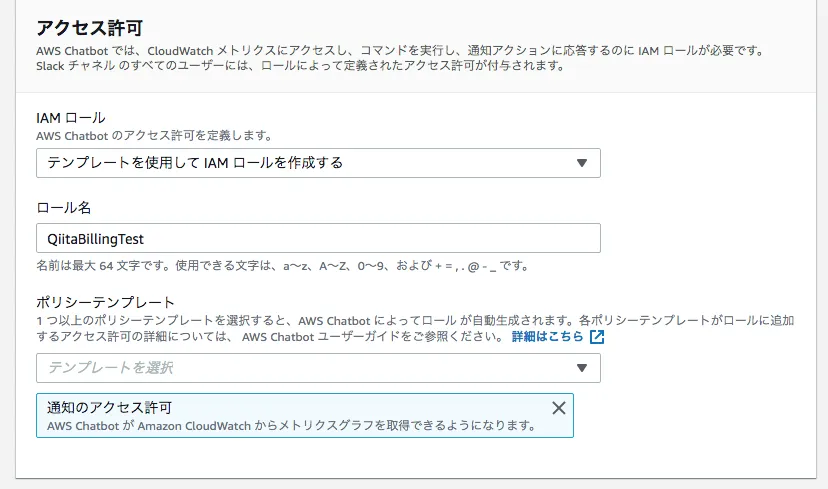Focus the QiitaBillingTest role name field

pos(318,238)
